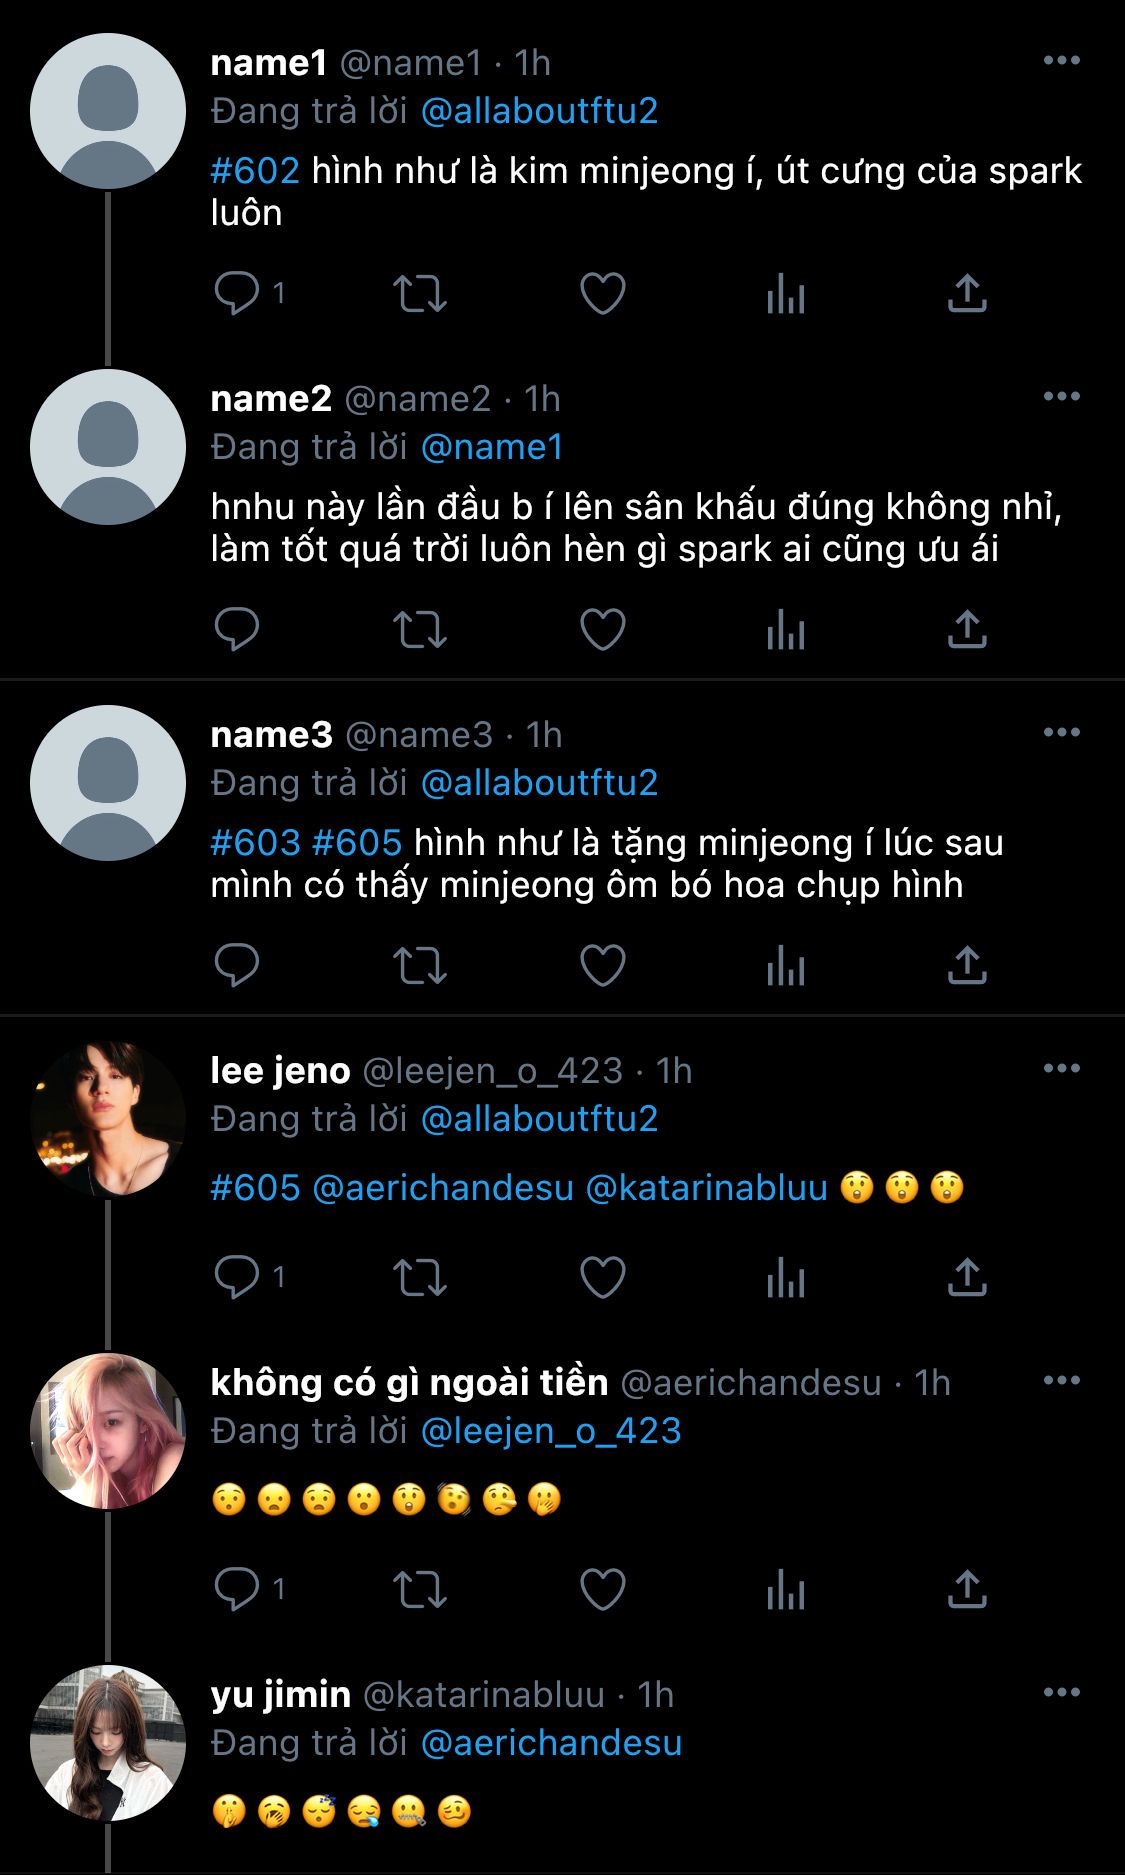Expand the three-dot menu on name3's tweet
Screen dimensions: 1125x1875
coord(1061,733)
